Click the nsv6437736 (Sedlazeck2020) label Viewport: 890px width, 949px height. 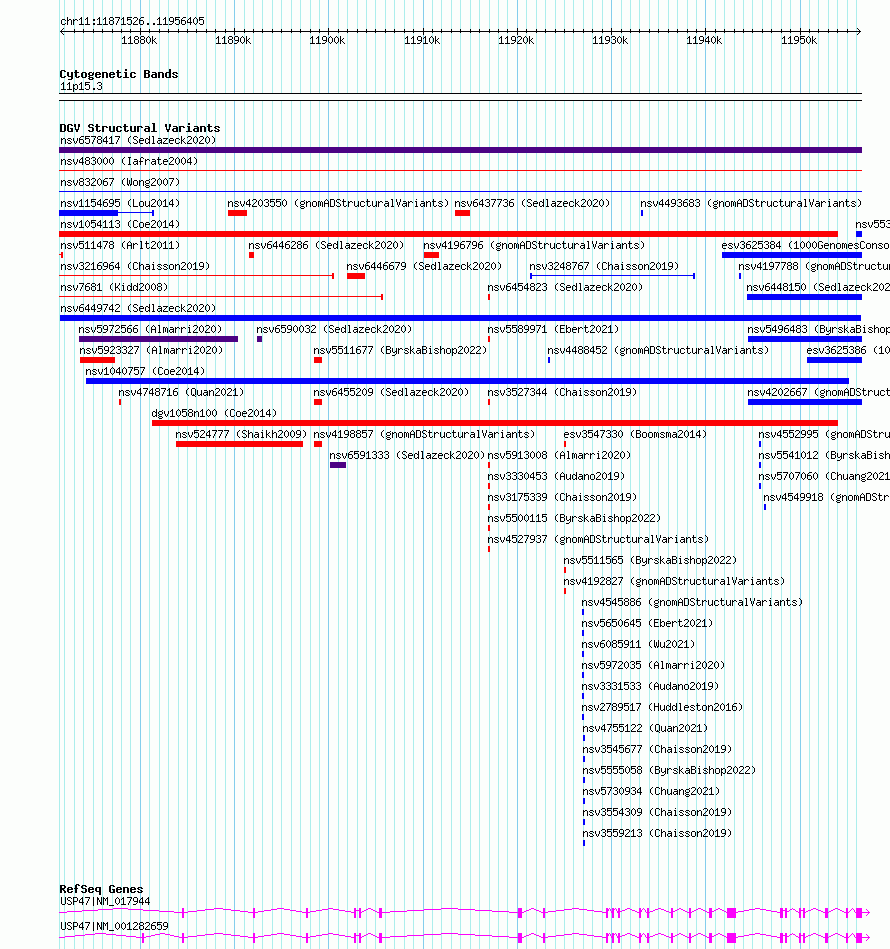[532, 203]
